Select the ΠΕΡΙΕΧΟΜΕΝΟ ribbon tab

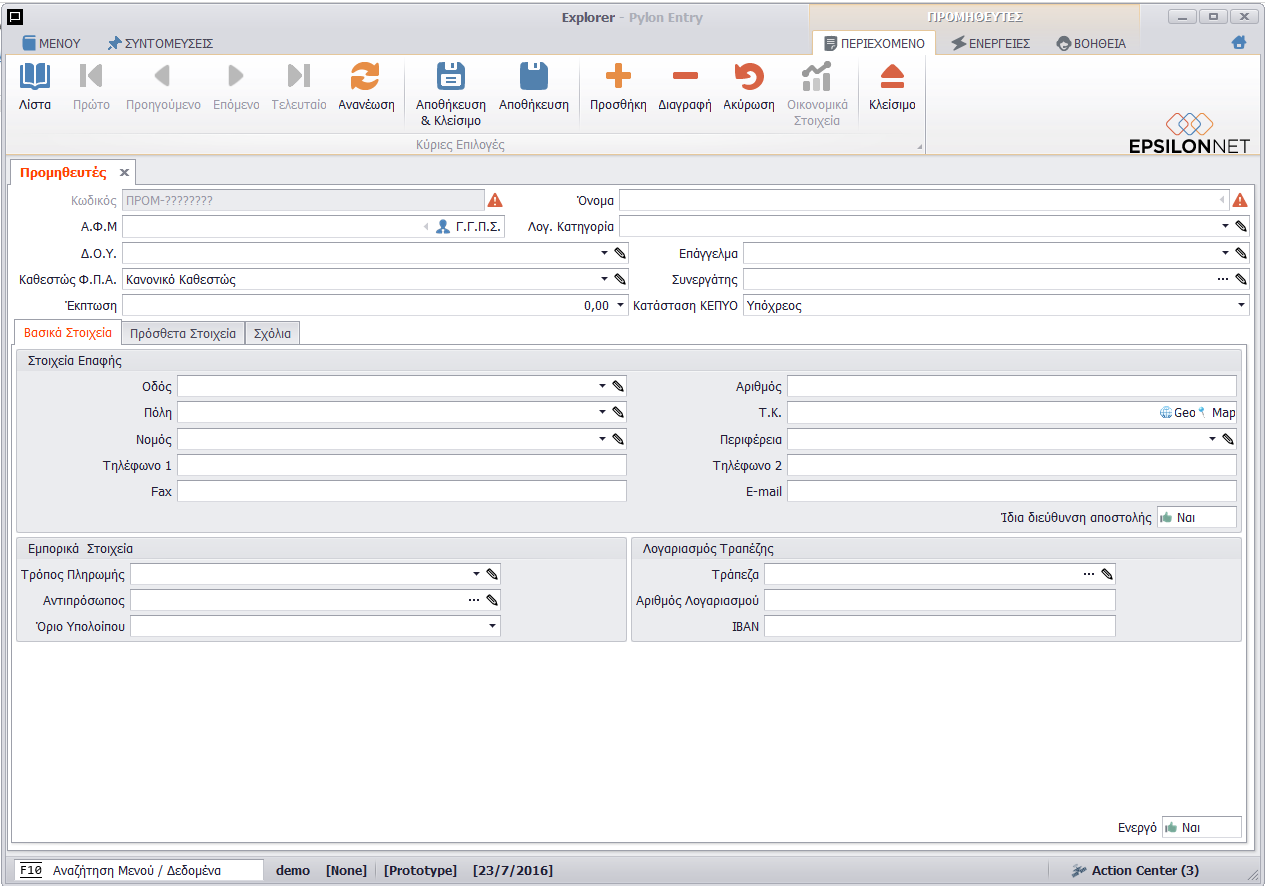click(874, 43)
